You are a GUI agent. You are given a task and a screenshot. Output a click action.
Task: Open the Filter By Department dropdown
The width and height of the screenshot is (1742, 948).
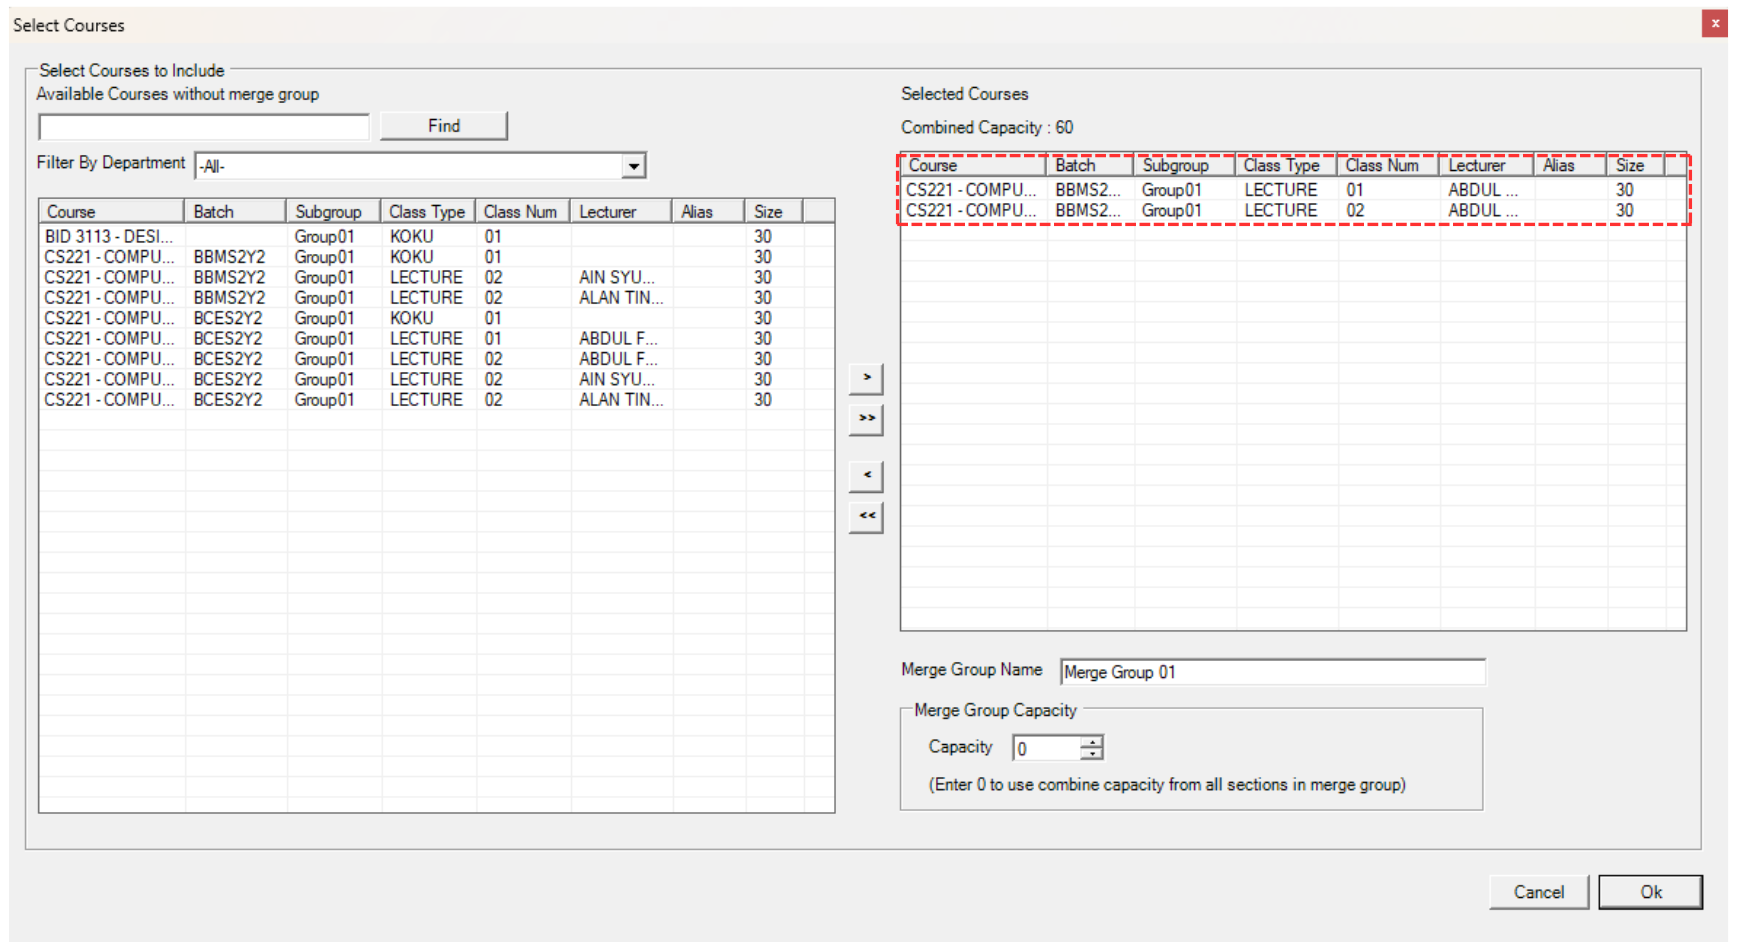coord(633,166)
